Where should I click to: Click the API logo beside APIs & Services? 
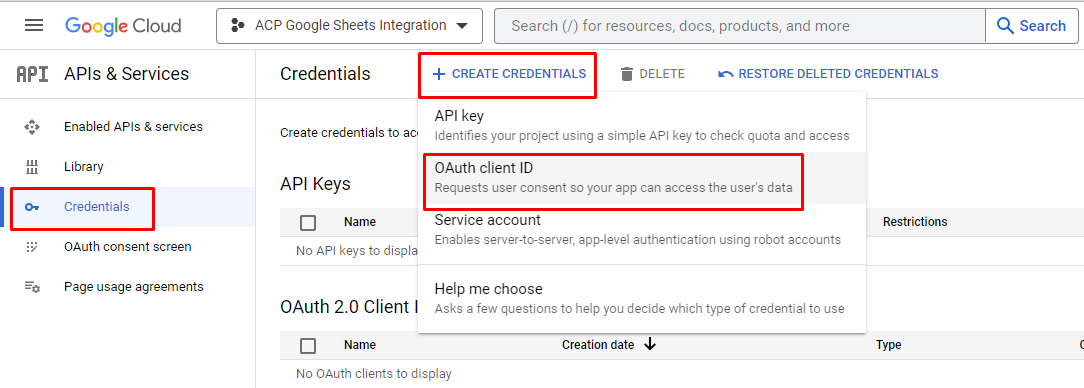coord(32,74)
